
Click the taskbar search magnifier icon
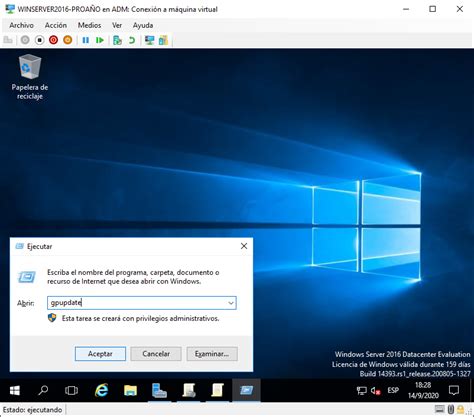[x=43, y=390]
